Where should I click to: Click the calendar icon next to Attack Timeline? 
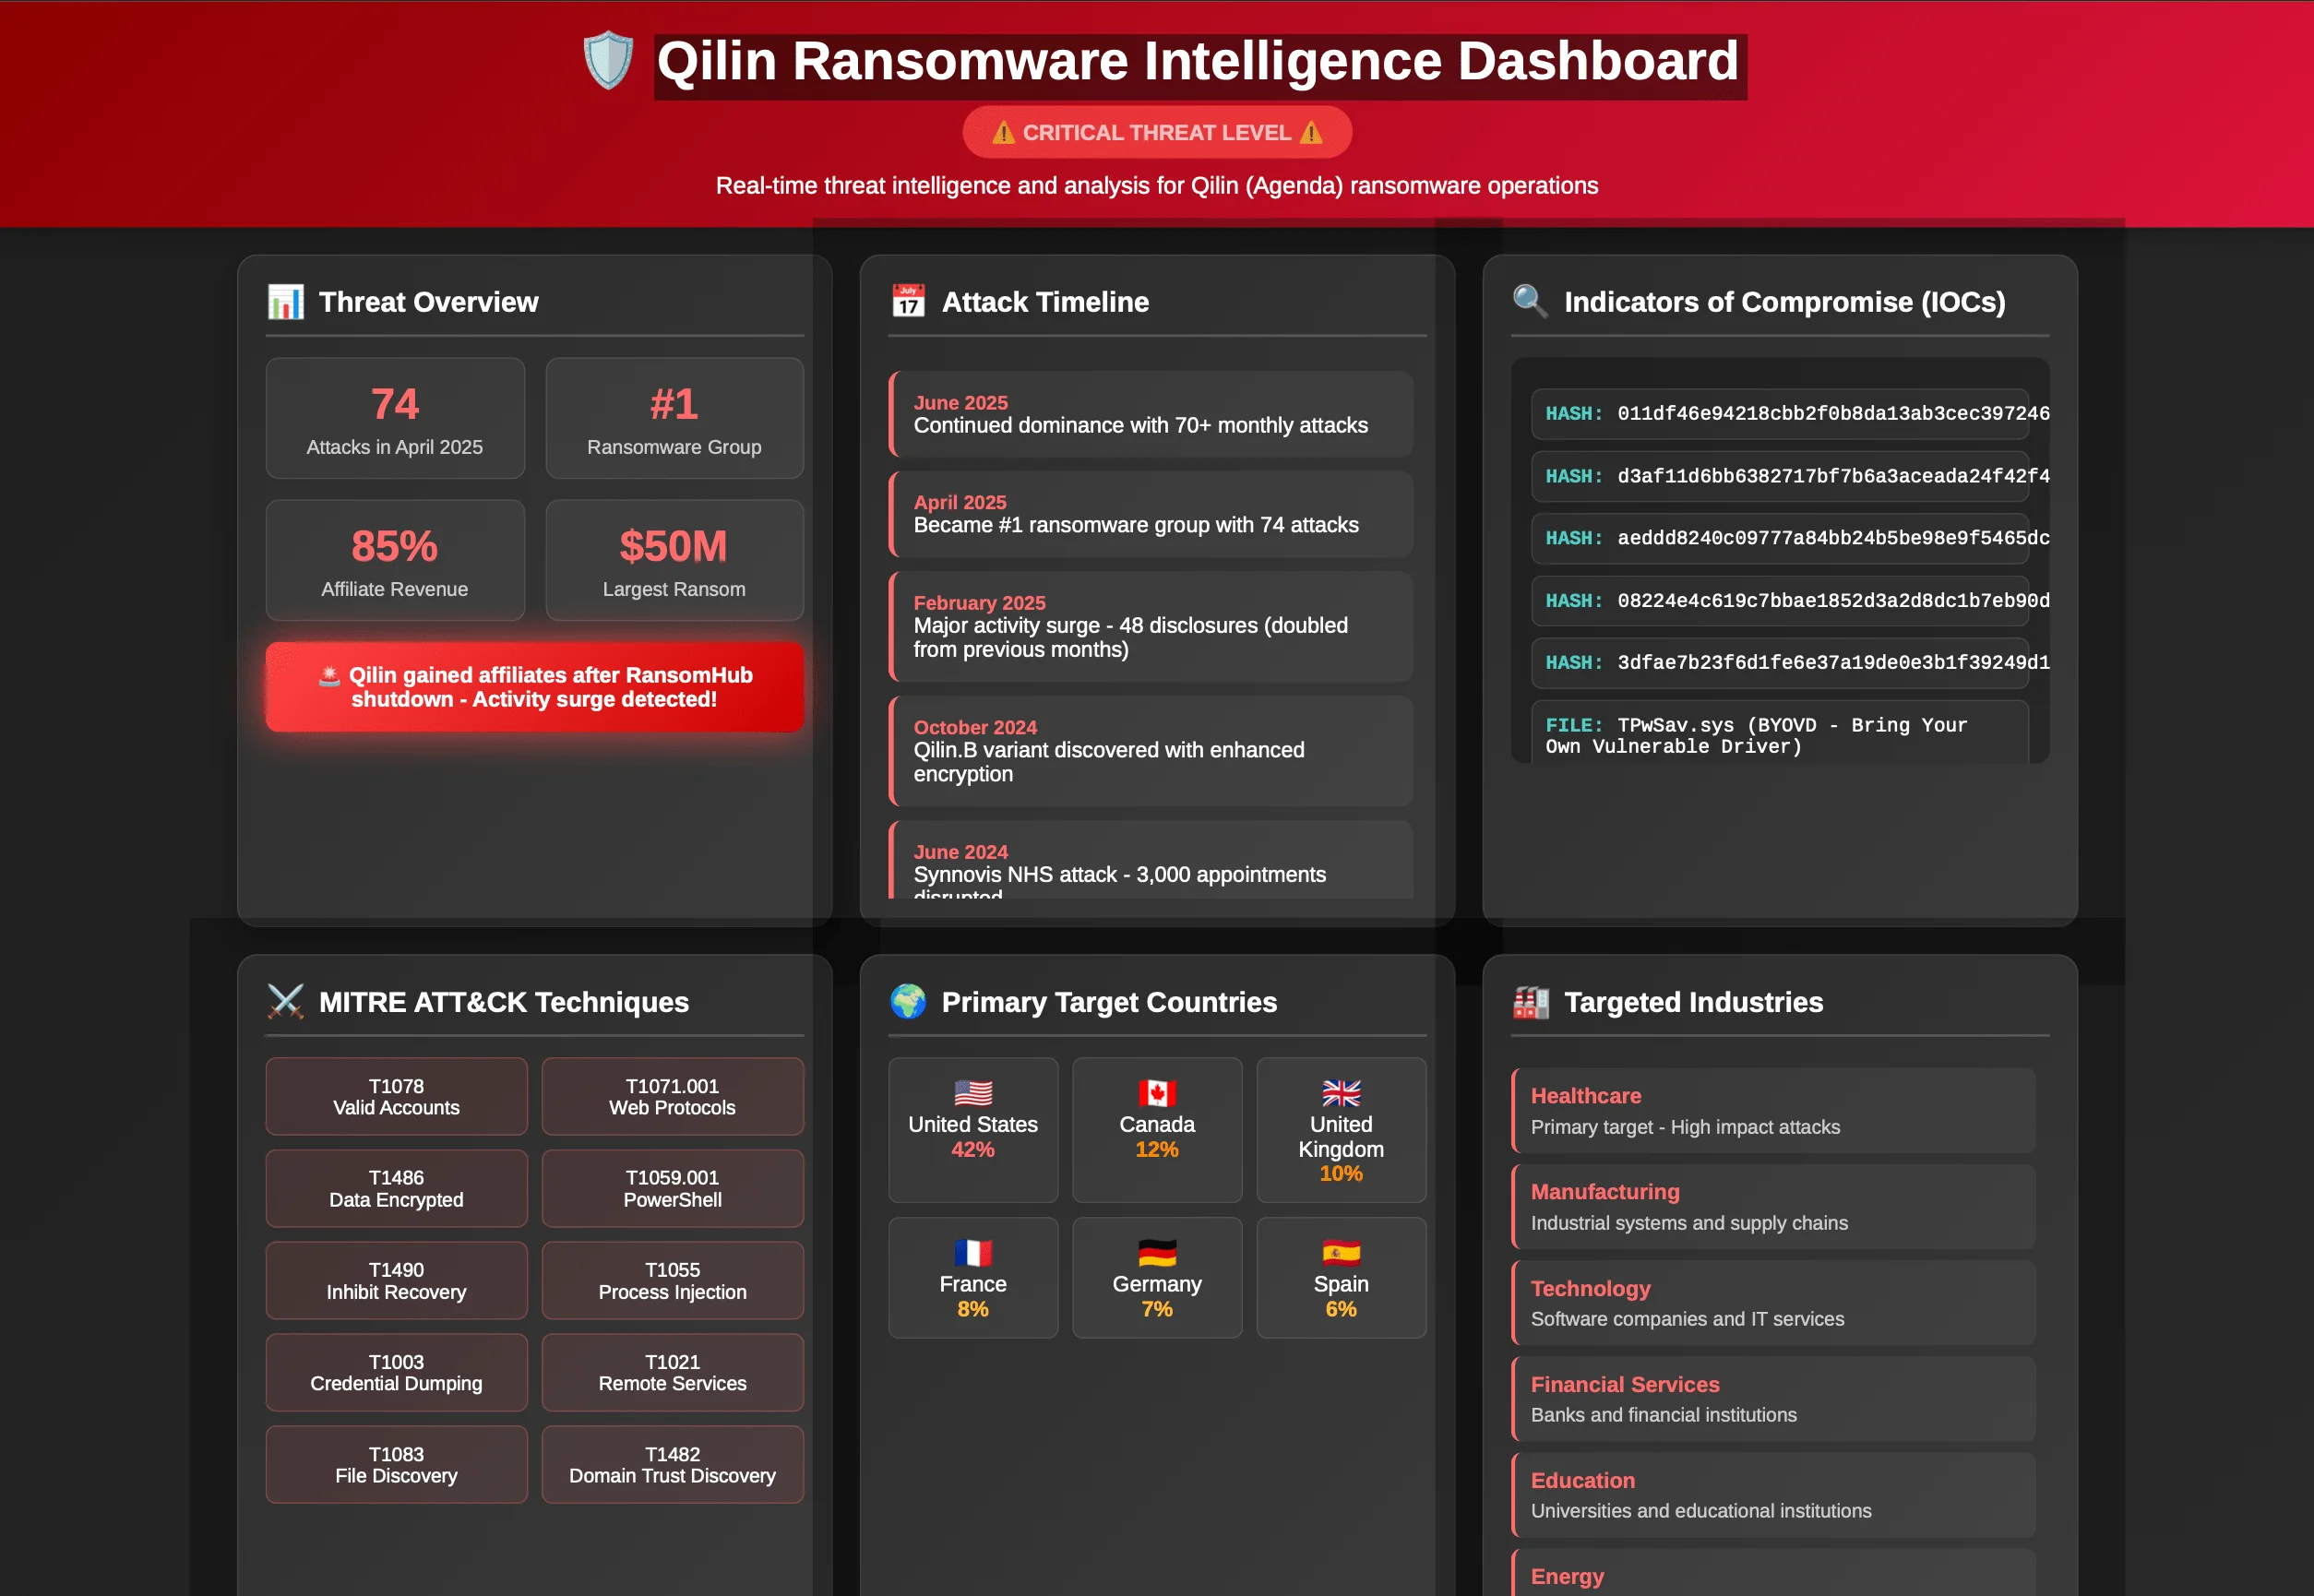pos(908,301)
